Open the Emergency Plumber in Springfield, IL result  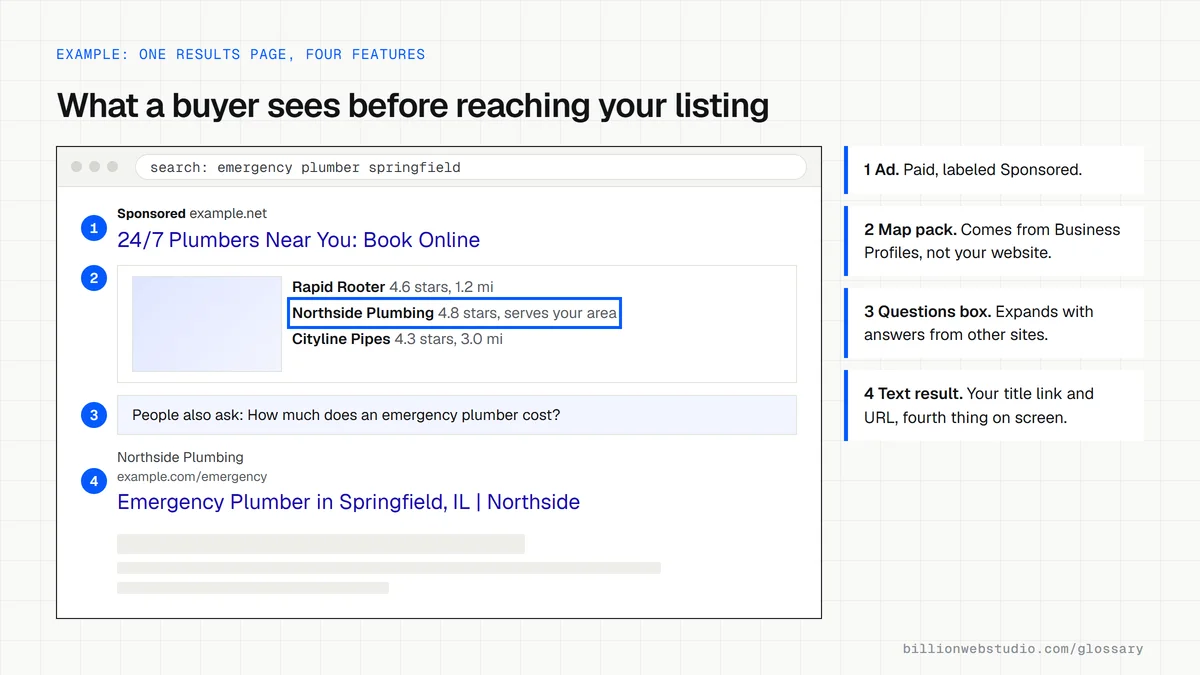[x=348, y=502]
